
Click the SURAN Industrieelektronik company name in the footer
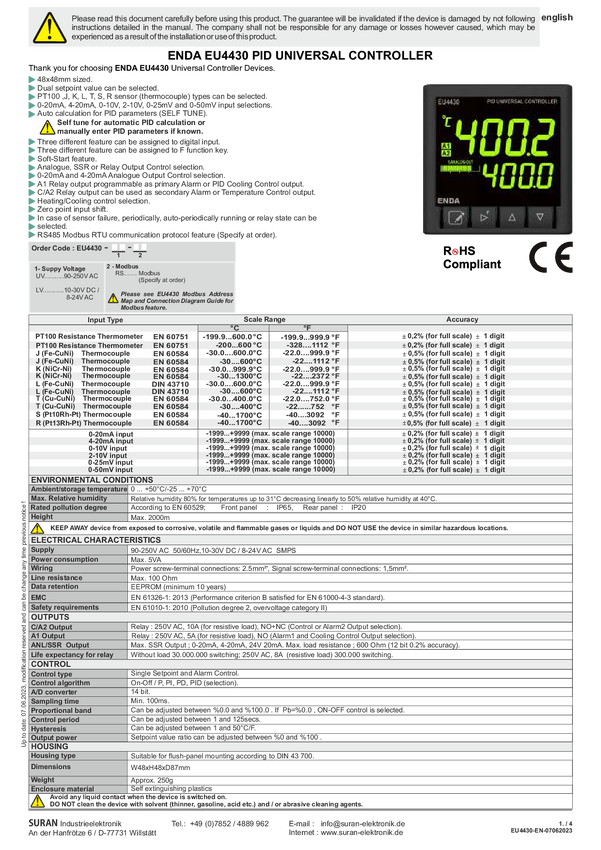tap(75, 823)
